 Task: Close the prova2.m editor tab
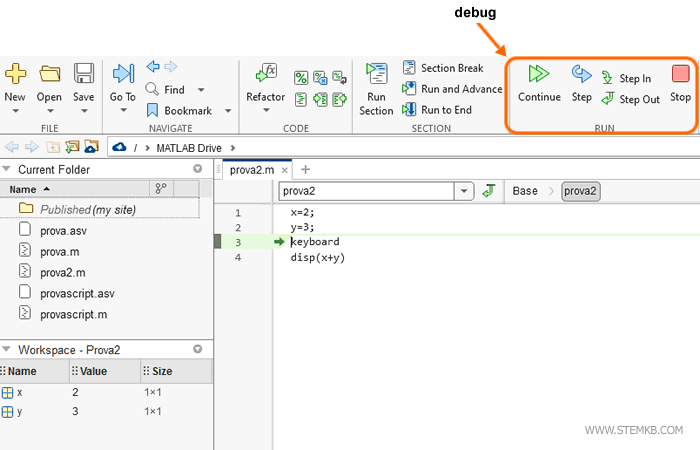point(284,170)
